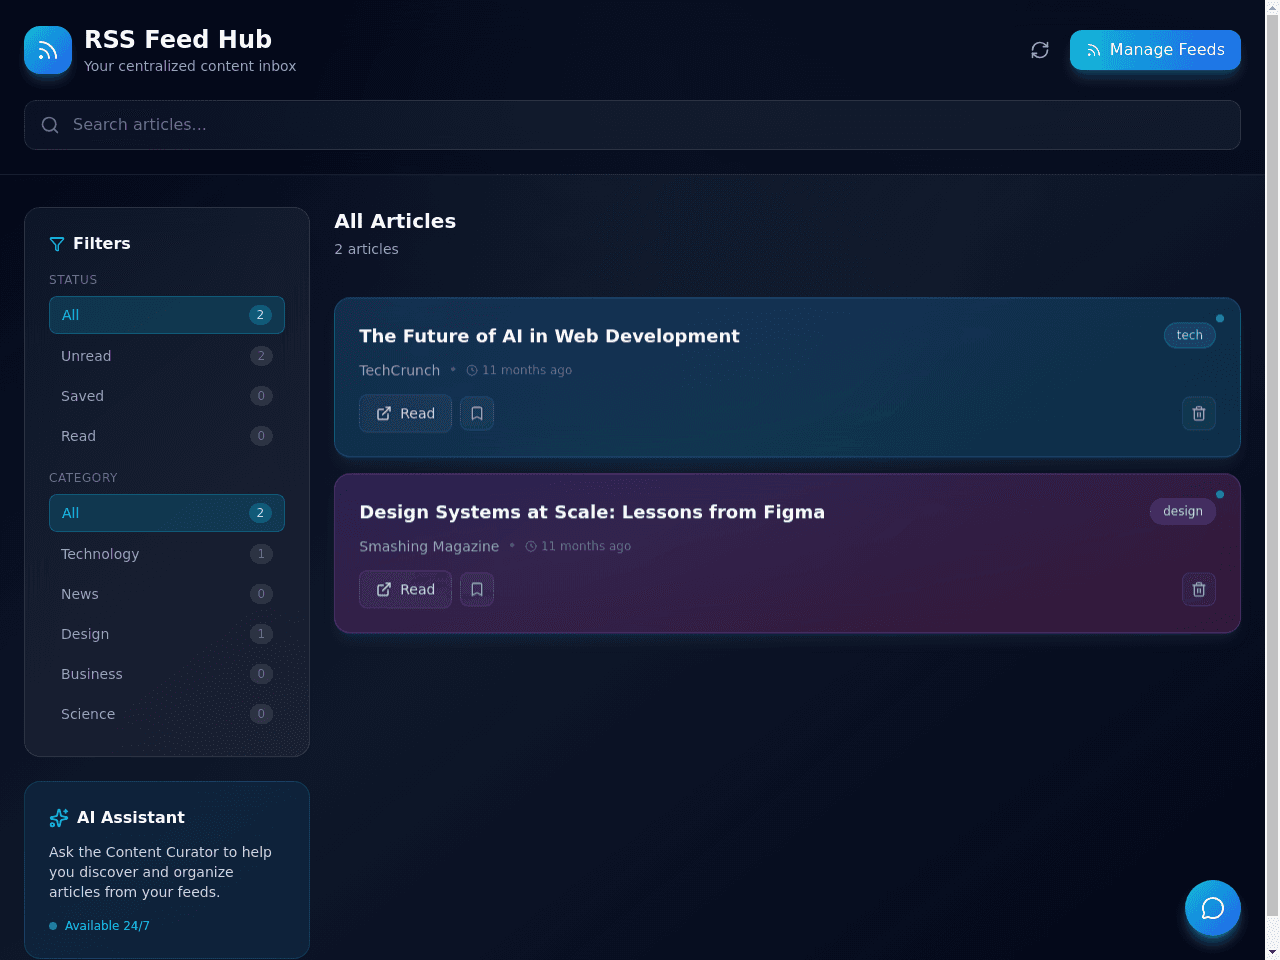1280x960 pixels.
Task: Select the All status filter
Action: [167, 315]
